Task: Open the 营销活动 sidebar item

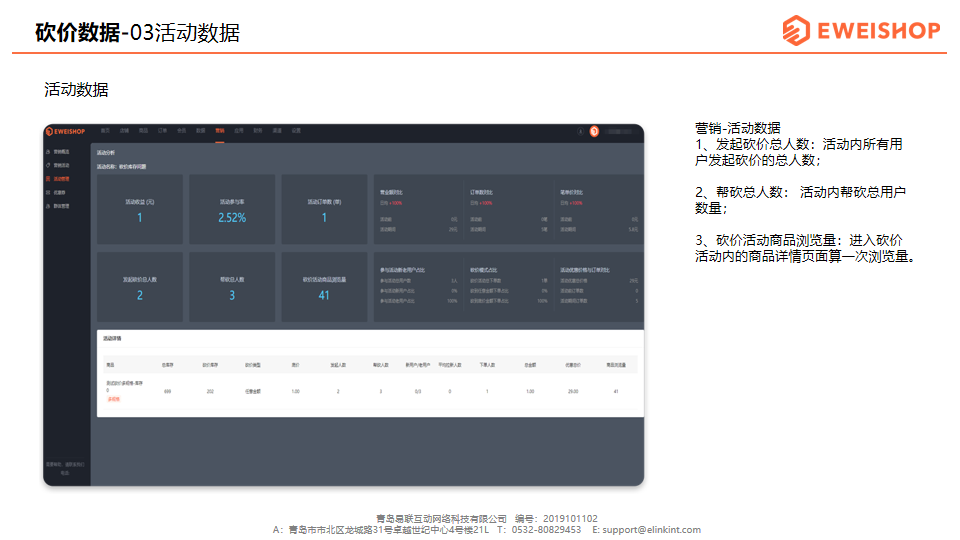Action: click(61, 165)
